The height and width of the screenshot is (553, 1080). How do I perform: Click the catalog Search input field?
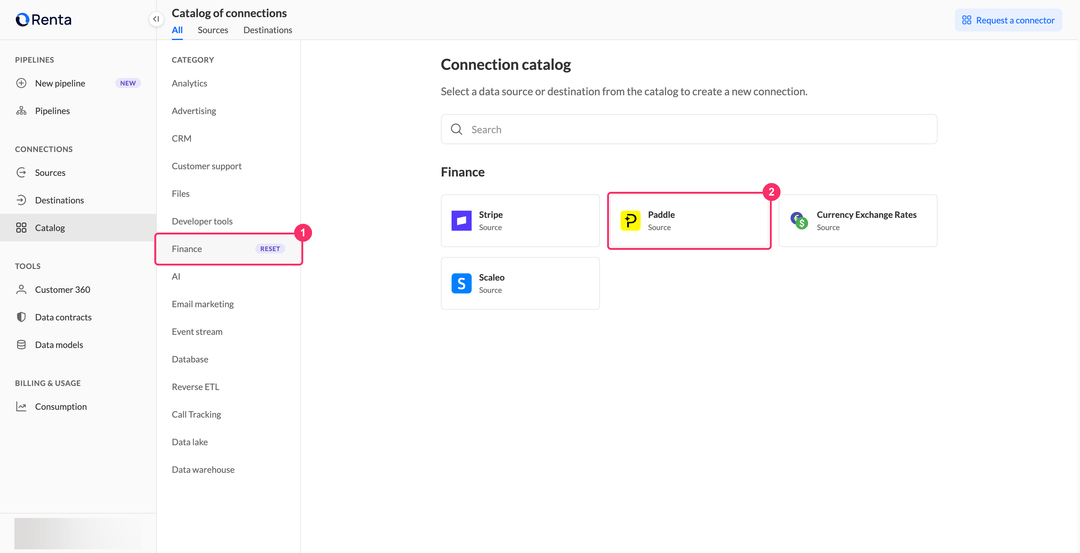[x=689, y=129]
